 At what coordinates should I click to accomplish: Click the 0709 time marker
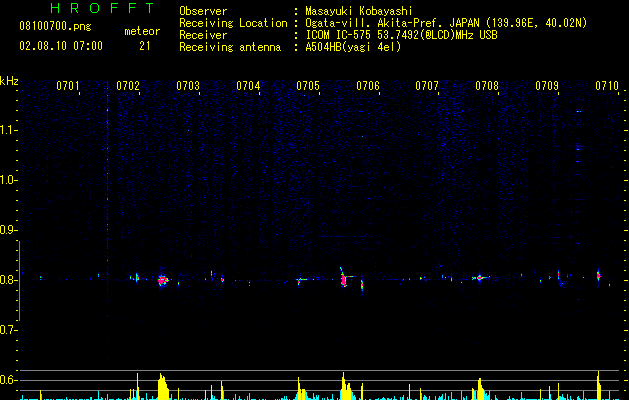[547, 86]
